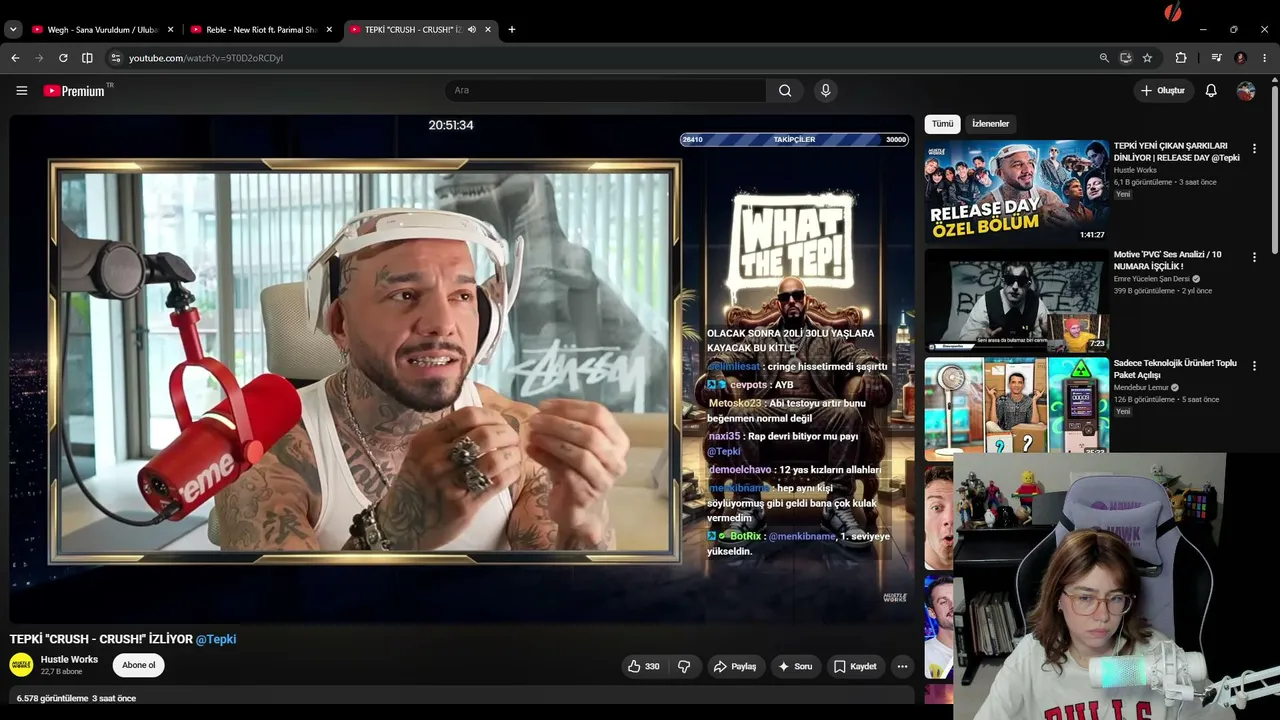View site information in address bar
The height and width of the screenshot is (720, 1280).
[115, 58]
